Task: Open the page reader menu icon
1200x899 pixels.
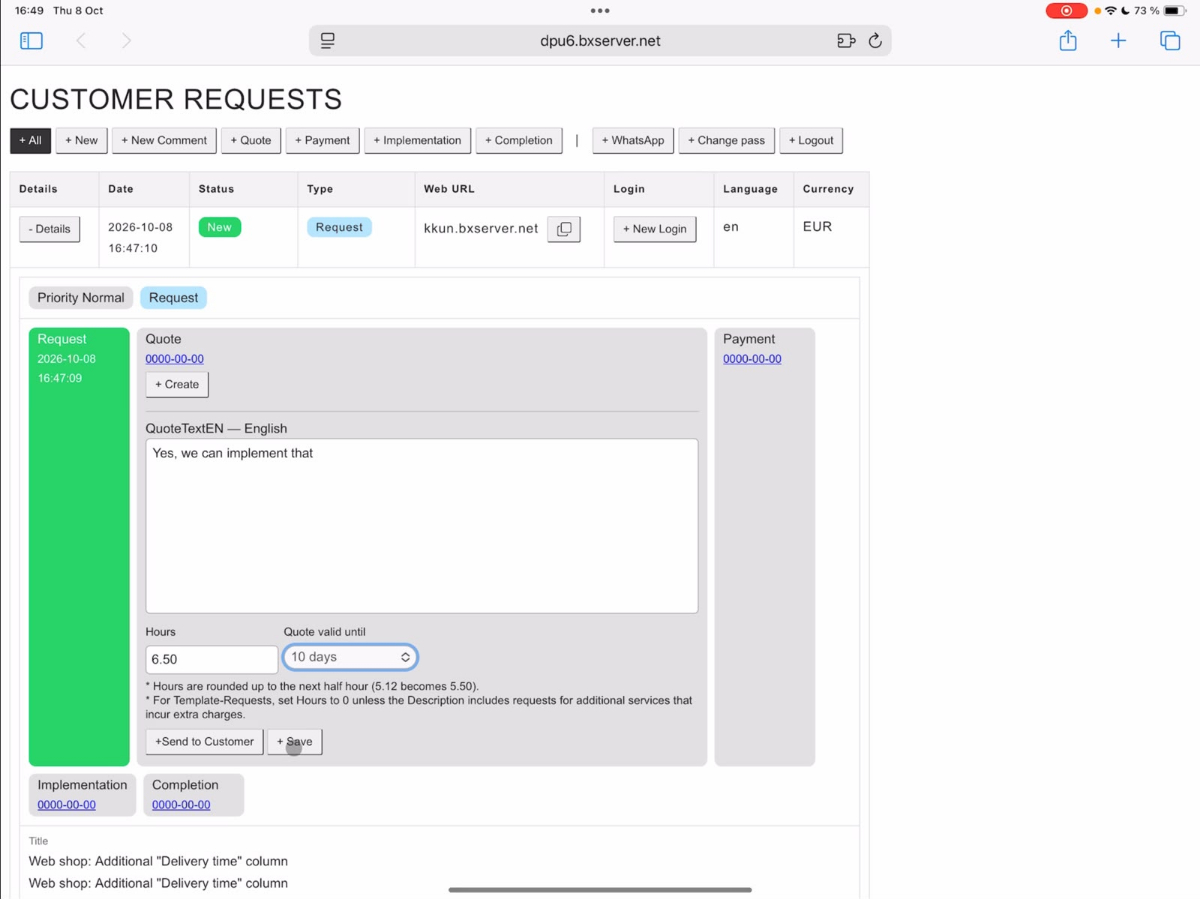Action: point(327,41)
